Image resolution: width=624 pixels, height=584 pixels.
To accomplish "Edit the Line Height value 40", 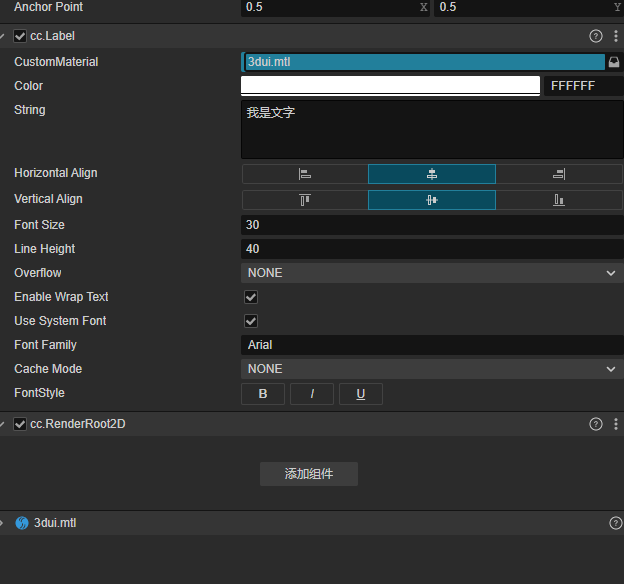I will (x=432, y=249).
